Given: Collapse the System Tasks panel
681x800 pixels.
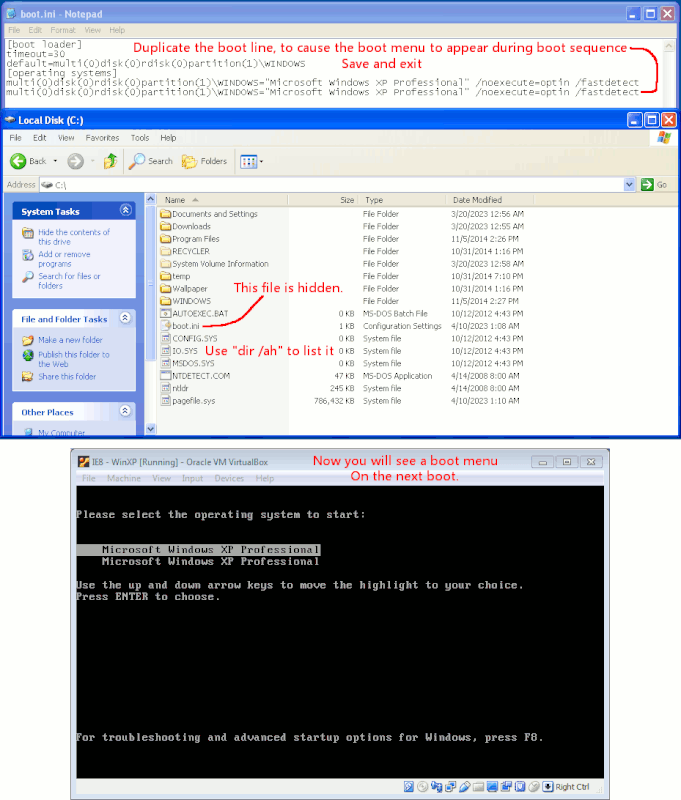Looking at the screenshot, I should point(125,210).
